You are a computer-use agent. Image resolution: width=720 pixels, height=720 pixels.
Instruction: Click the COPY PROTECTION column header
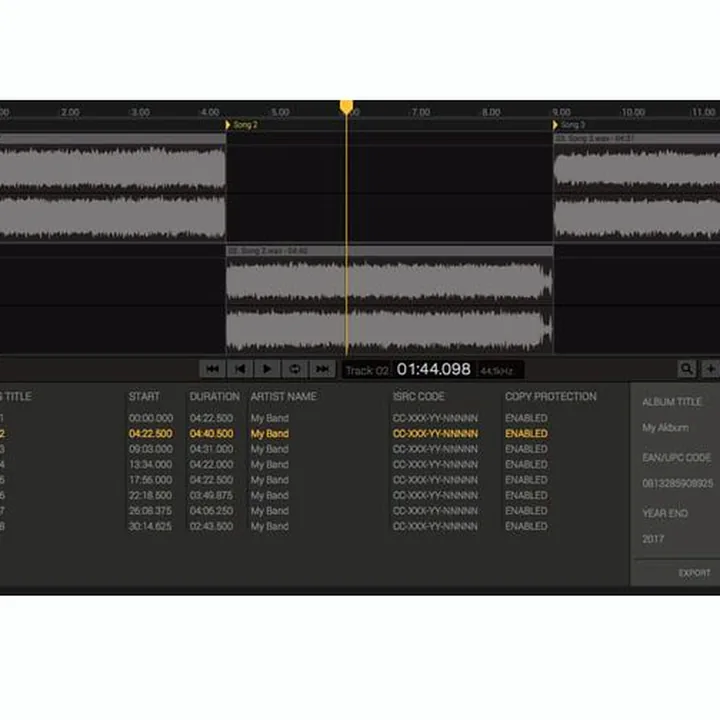click(551, 397)
